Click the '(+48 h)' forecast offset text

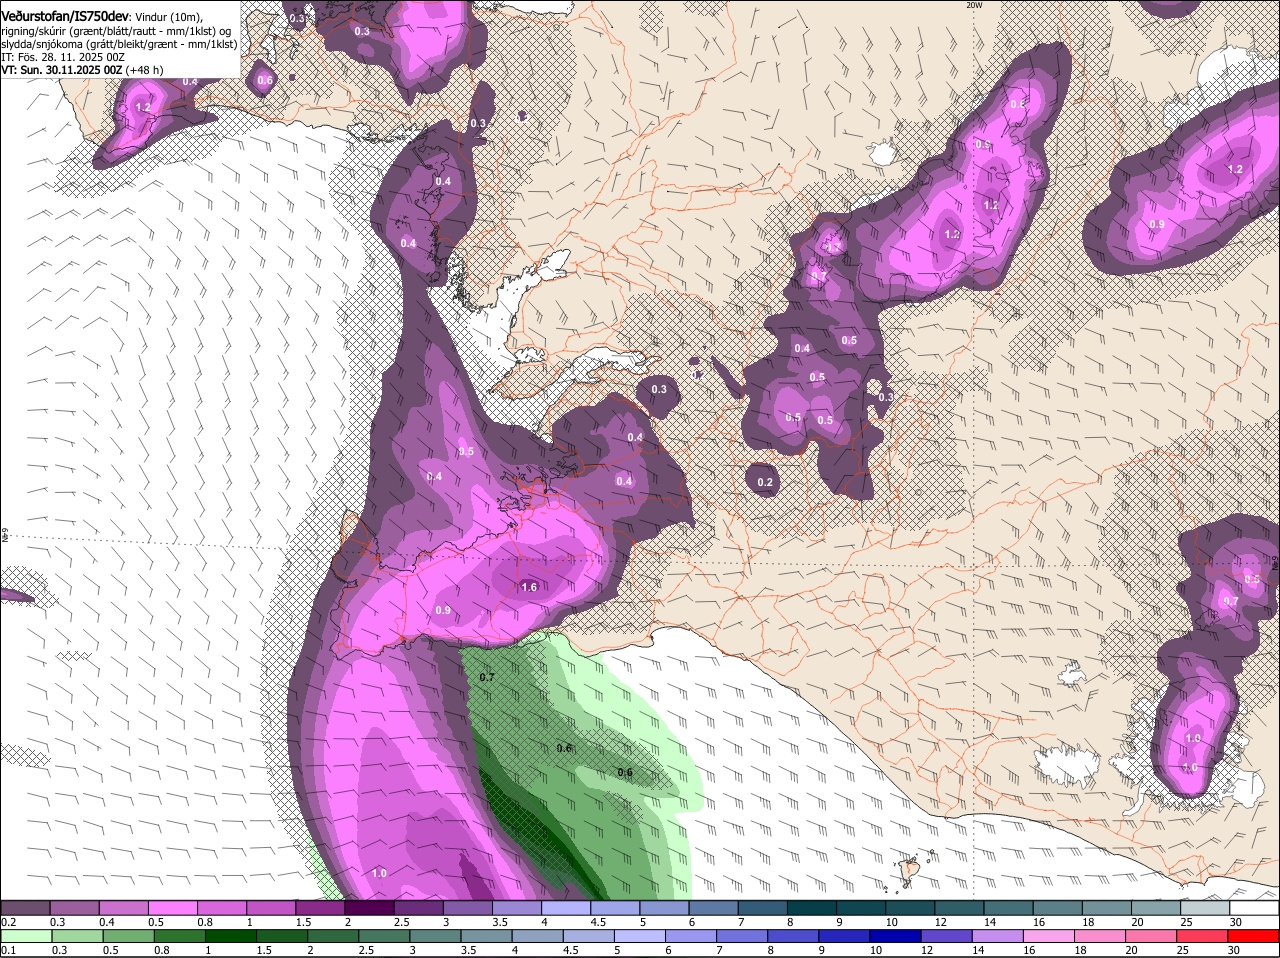145,70
